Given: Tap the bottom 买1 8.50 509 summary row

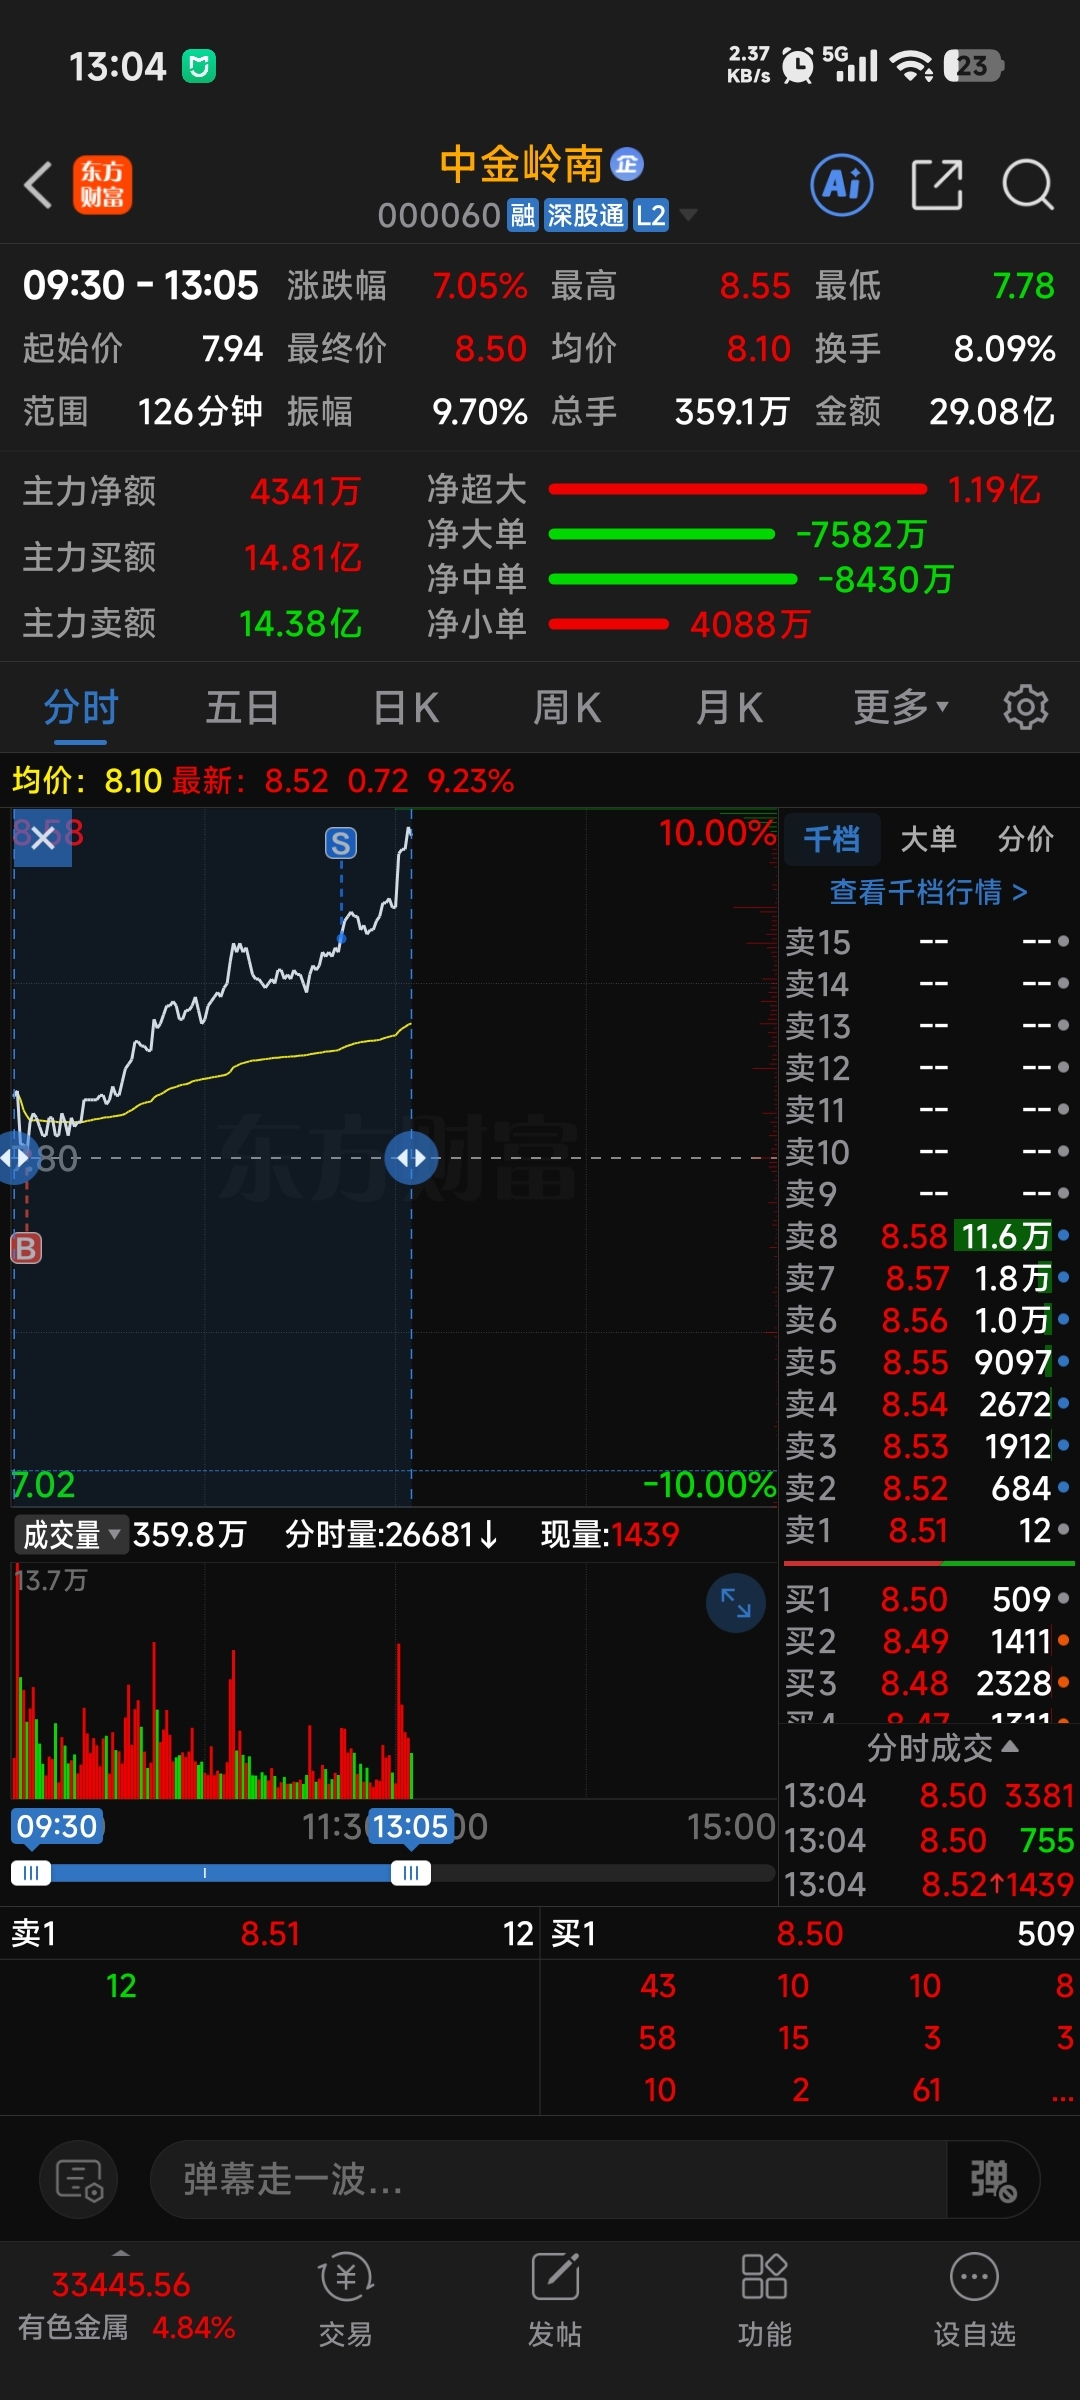Looking at the screenshot, I should pyautogui.click(x=810, y=1933).
